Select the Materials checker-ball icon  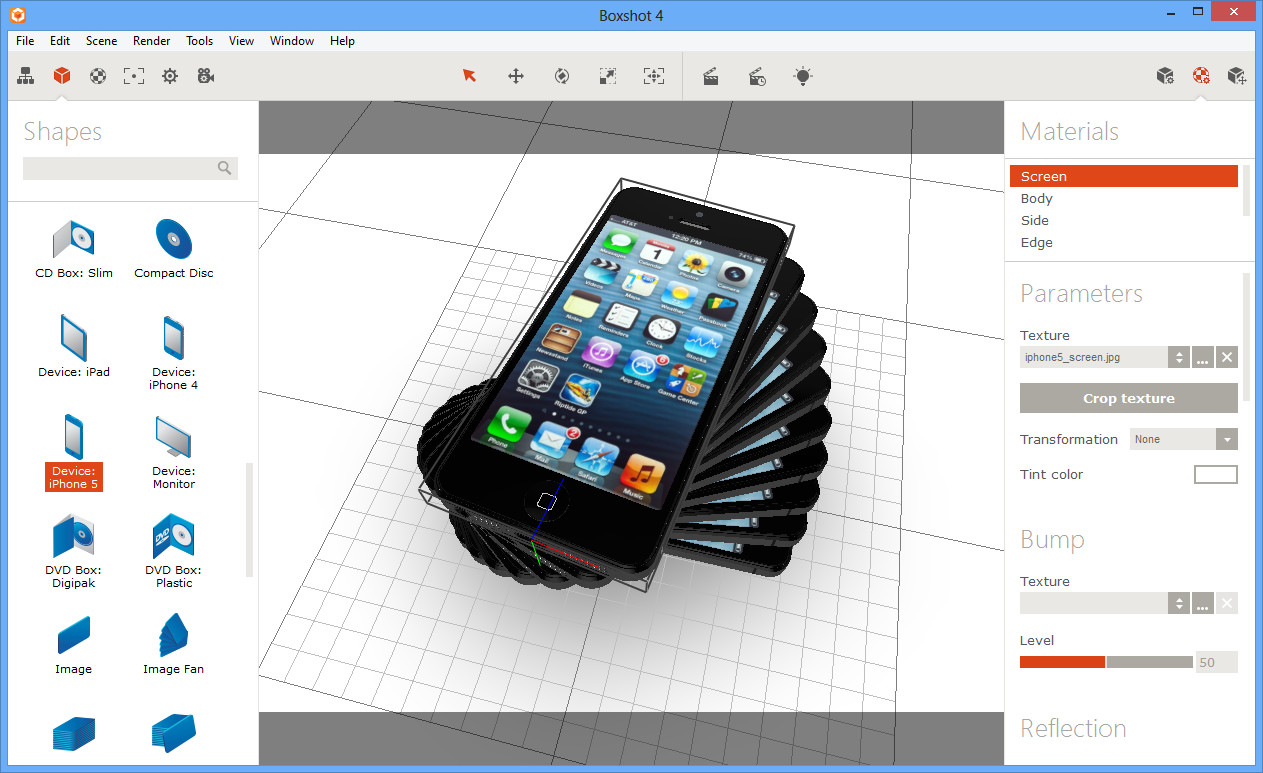tap(1201, 76)
